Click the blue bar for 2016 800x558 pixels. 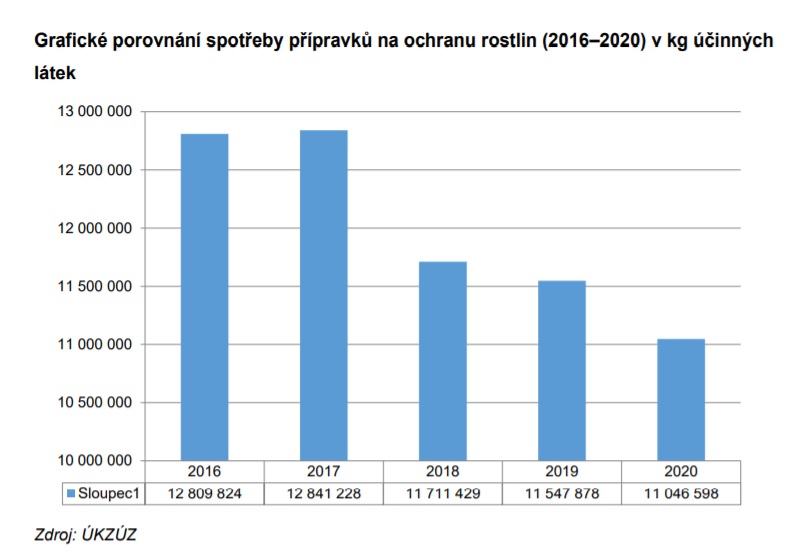coord(204,297)
